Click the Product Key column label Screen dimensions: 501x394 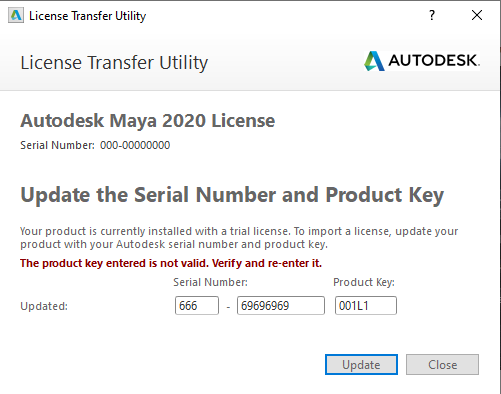(x=364, y=282)
